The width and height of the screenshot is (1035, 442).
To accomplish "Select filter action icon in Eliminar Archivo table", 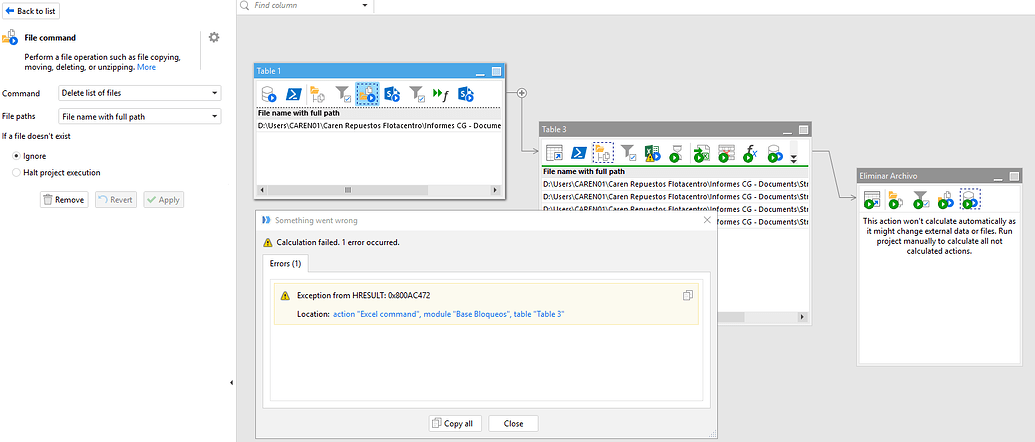I will tap(921, 200).
